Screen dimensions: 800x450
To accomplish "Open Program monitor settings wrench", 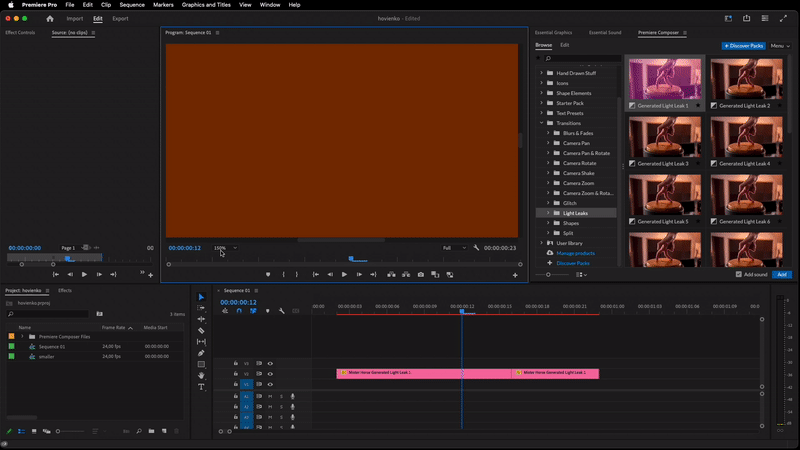I will tap(476, 248).
